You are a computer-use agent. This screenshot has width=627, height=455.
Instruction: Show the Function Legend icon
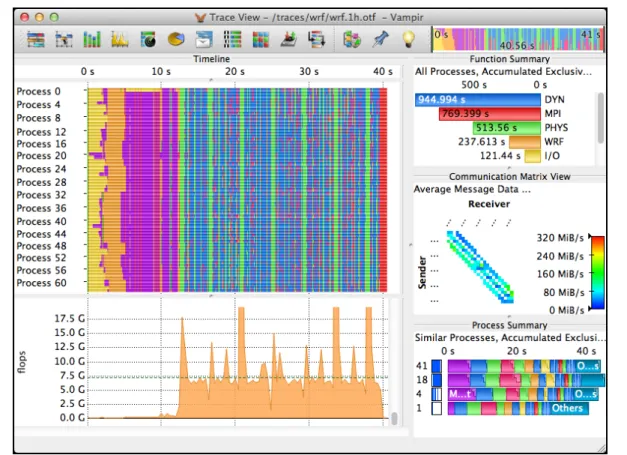pos(352,40)
